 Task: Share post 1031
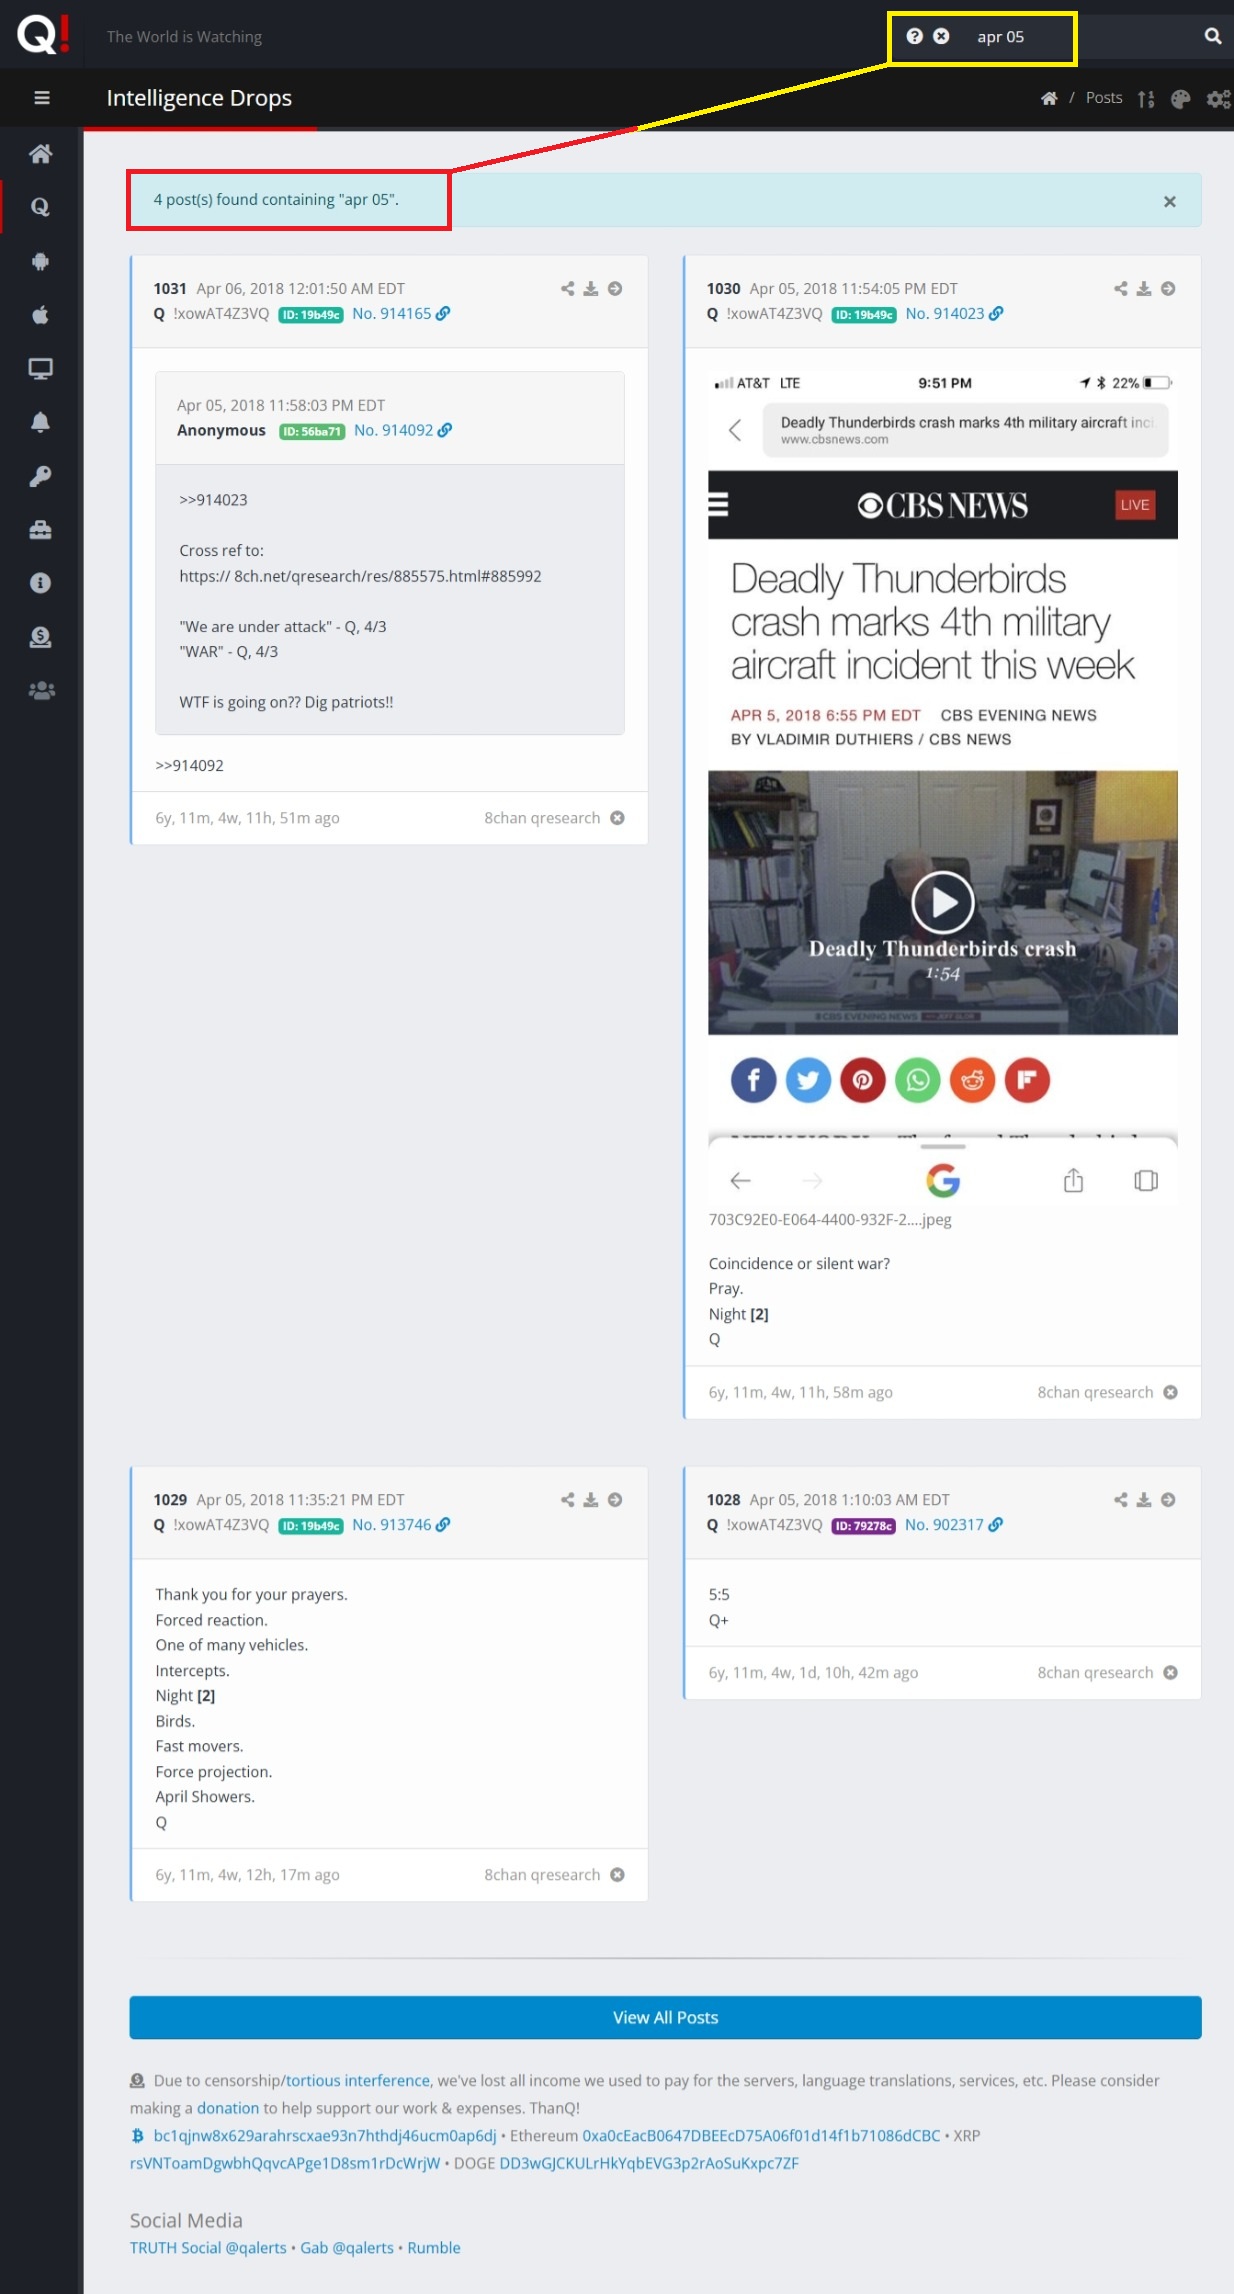pos(568,289)
